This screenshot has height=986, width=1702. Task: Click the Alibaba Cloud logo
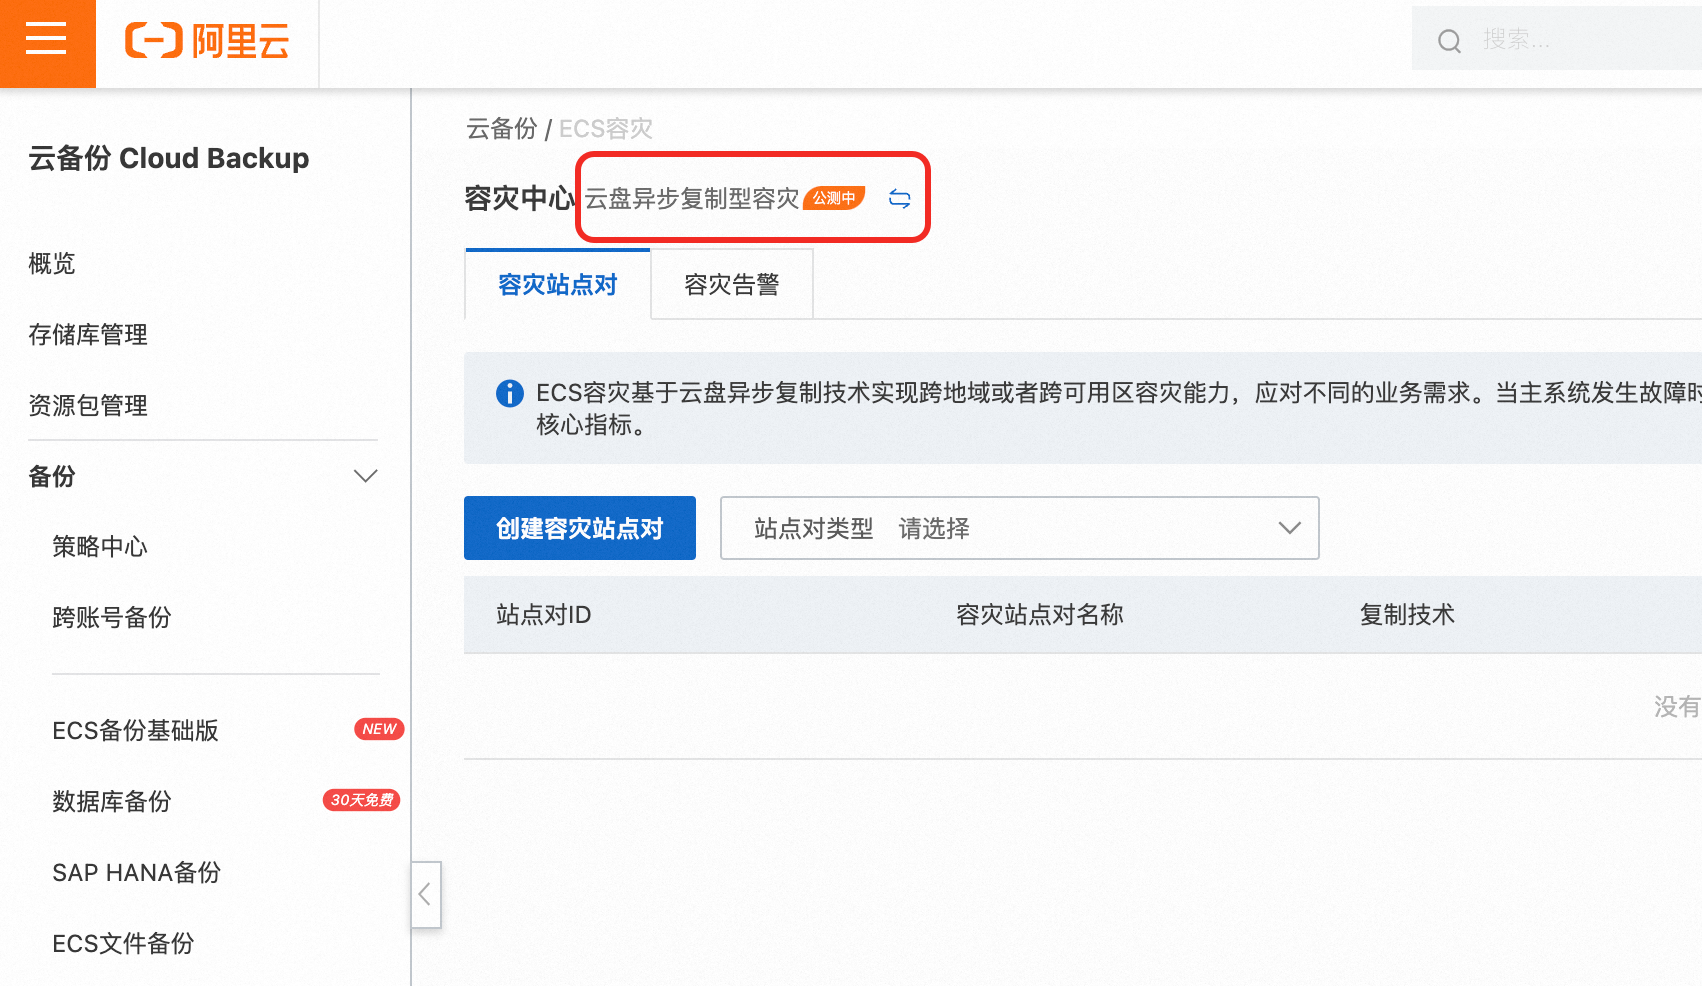click(x=207, y=41)
